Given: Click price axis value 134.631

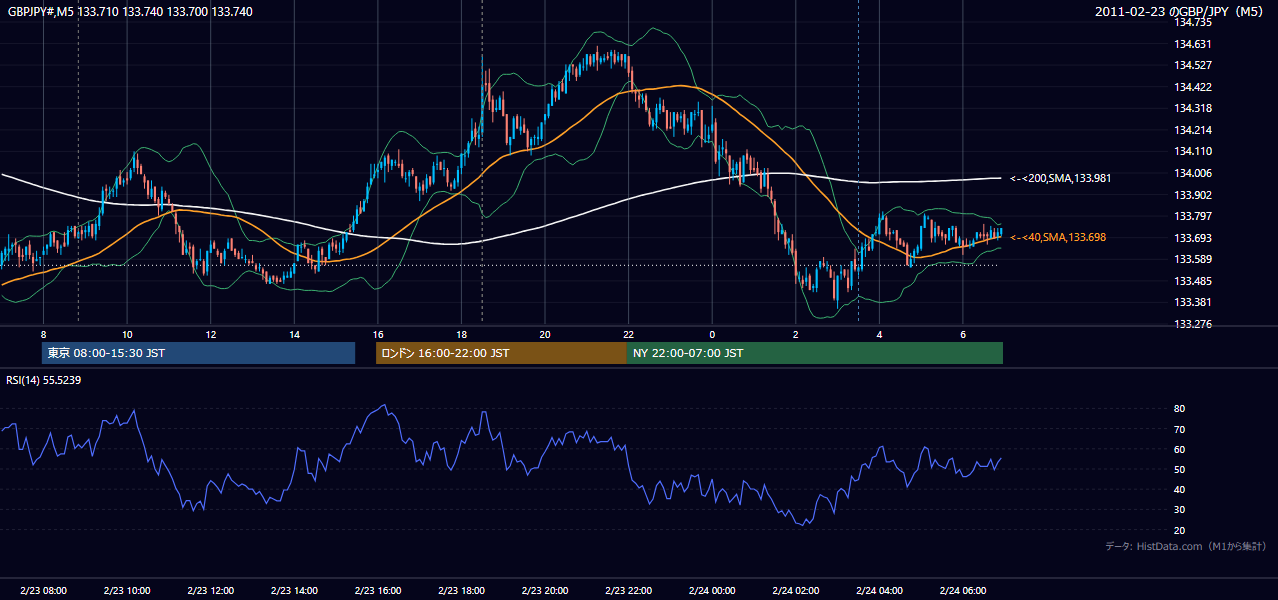Looking at the screenshot, I should (x=1193, y=44).
